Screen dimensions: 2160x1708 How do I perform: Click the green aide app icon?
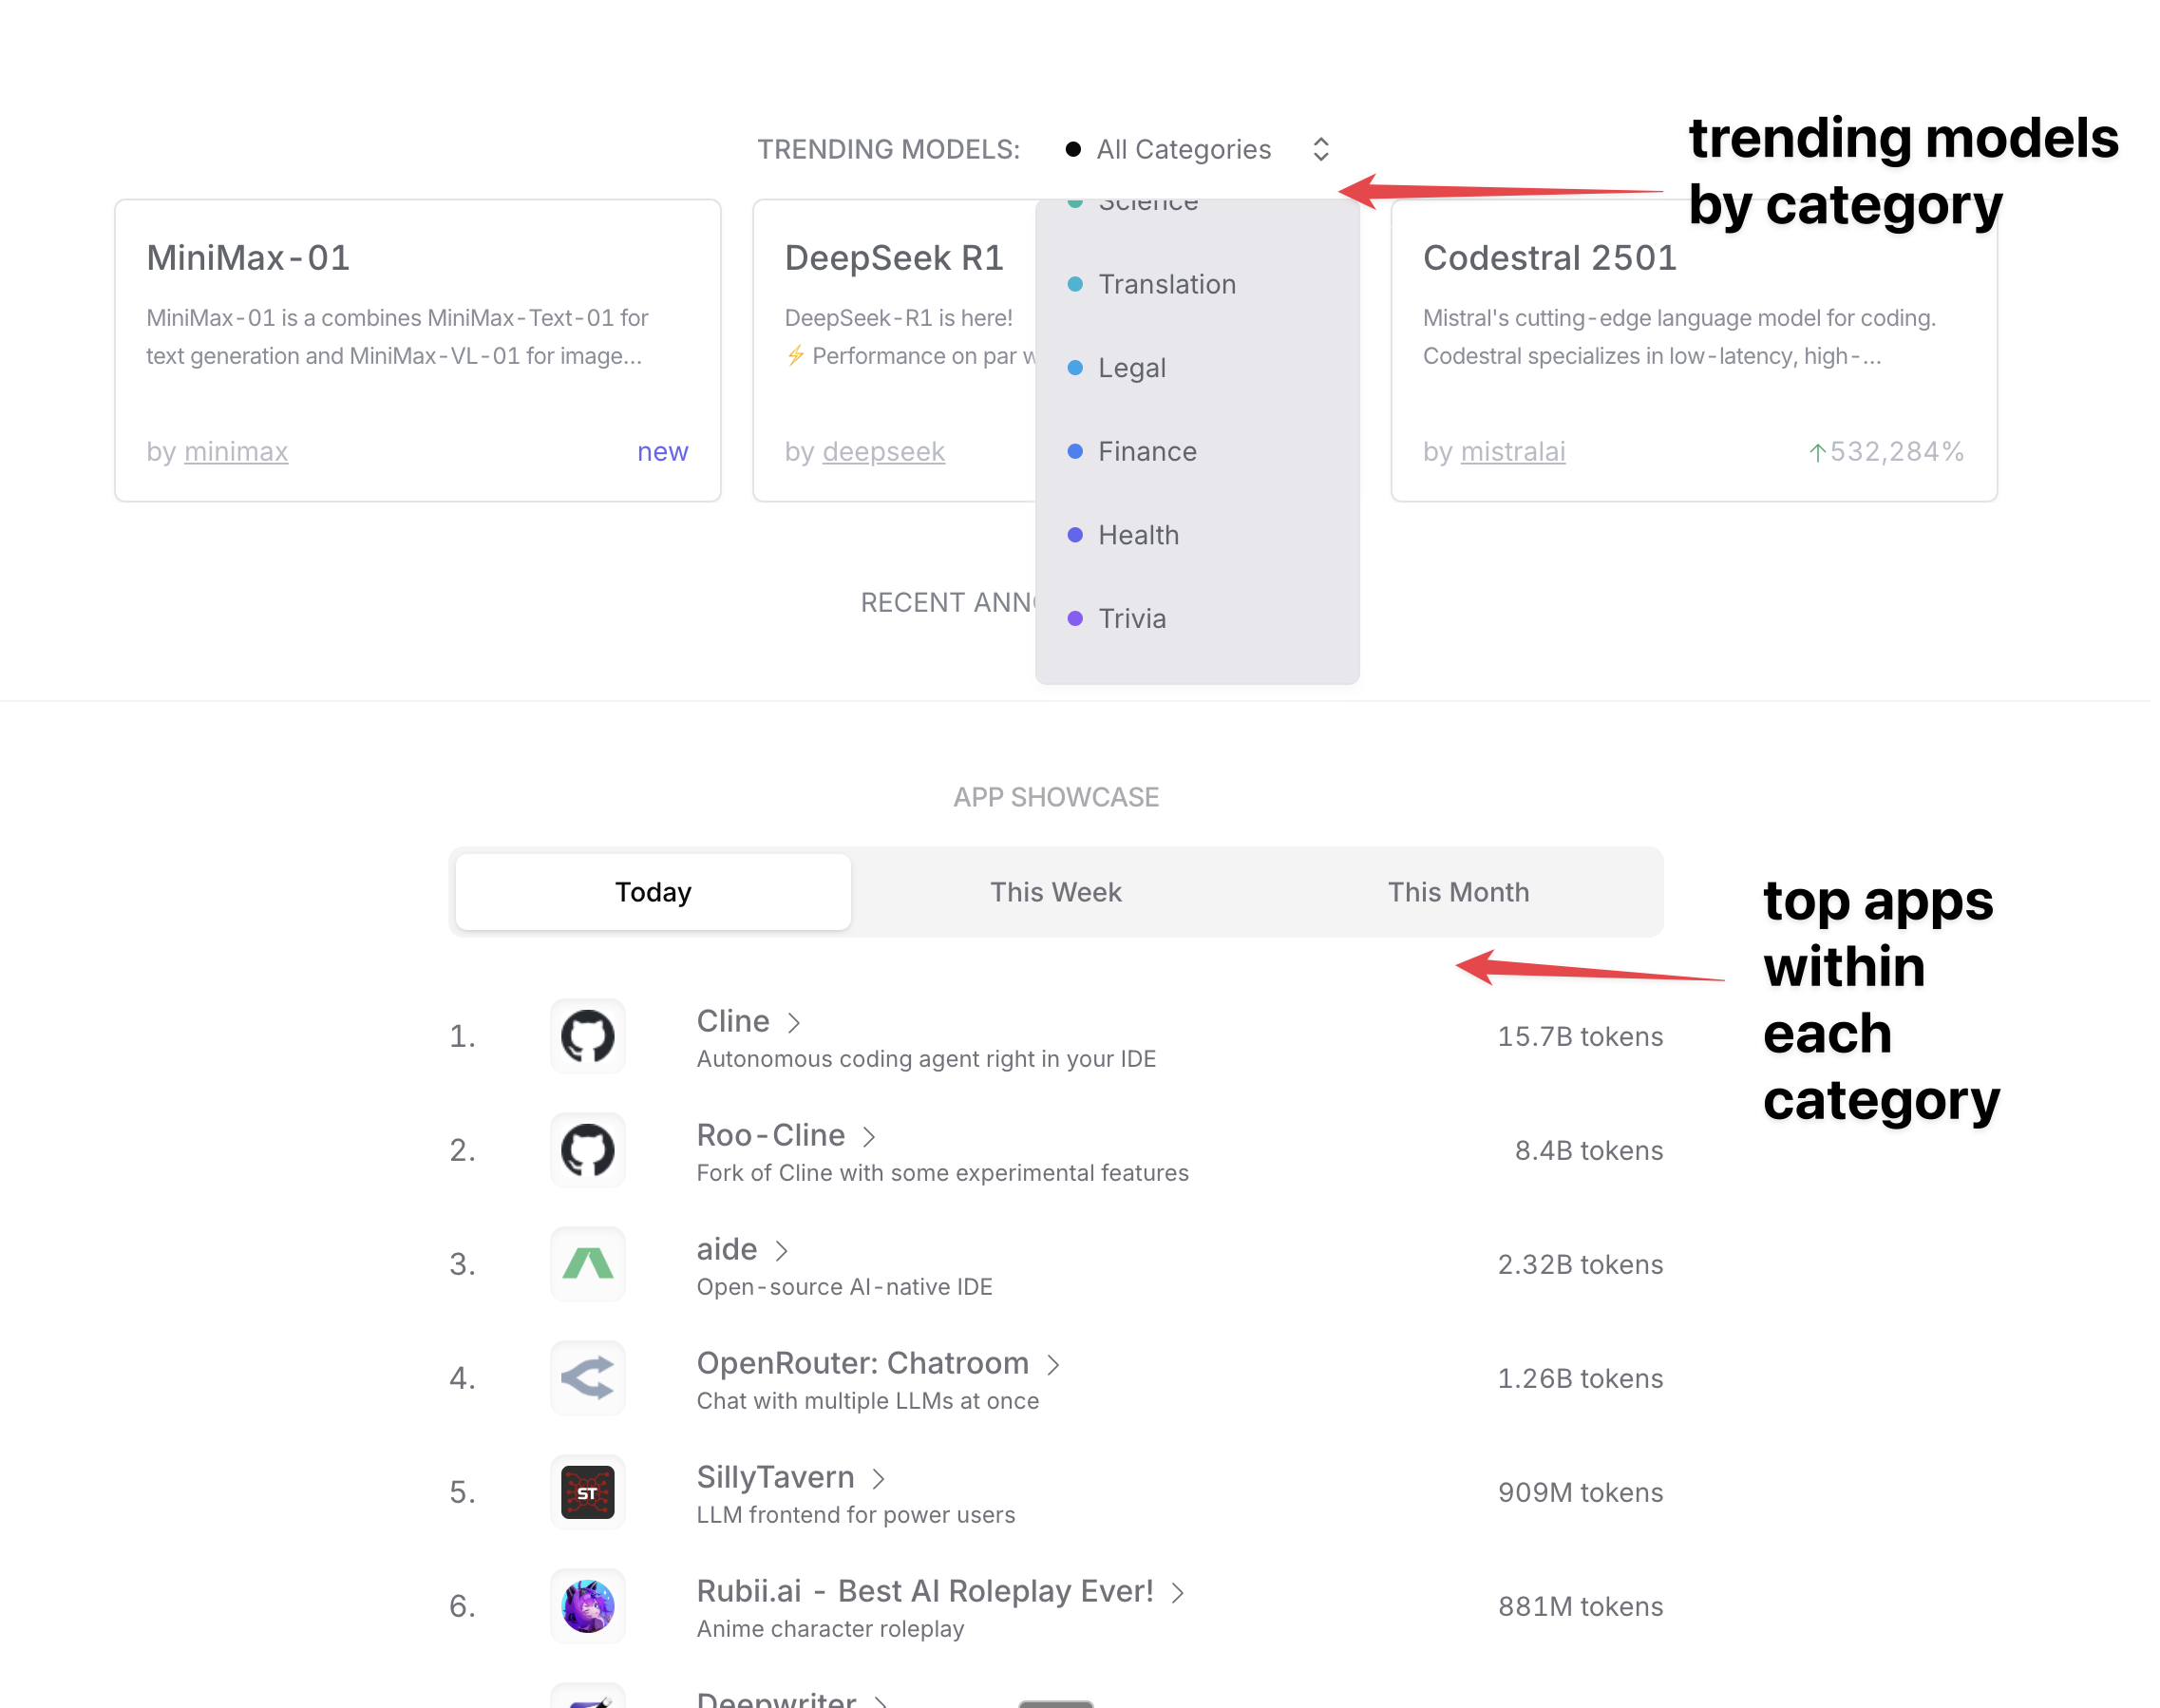[587, 1264]
